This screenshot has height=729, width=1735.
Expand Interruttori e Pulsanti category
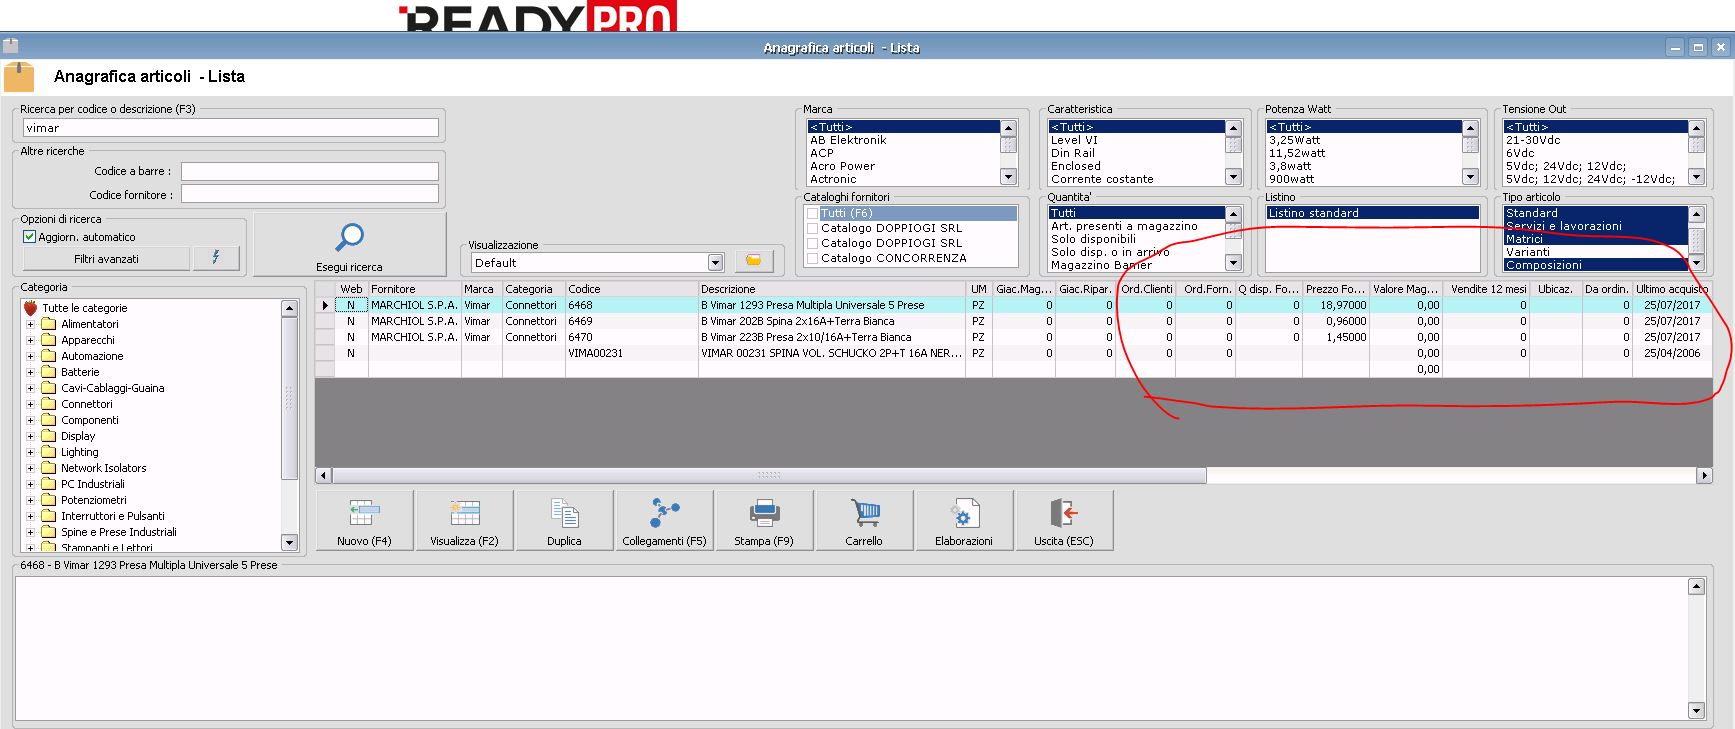30,516
